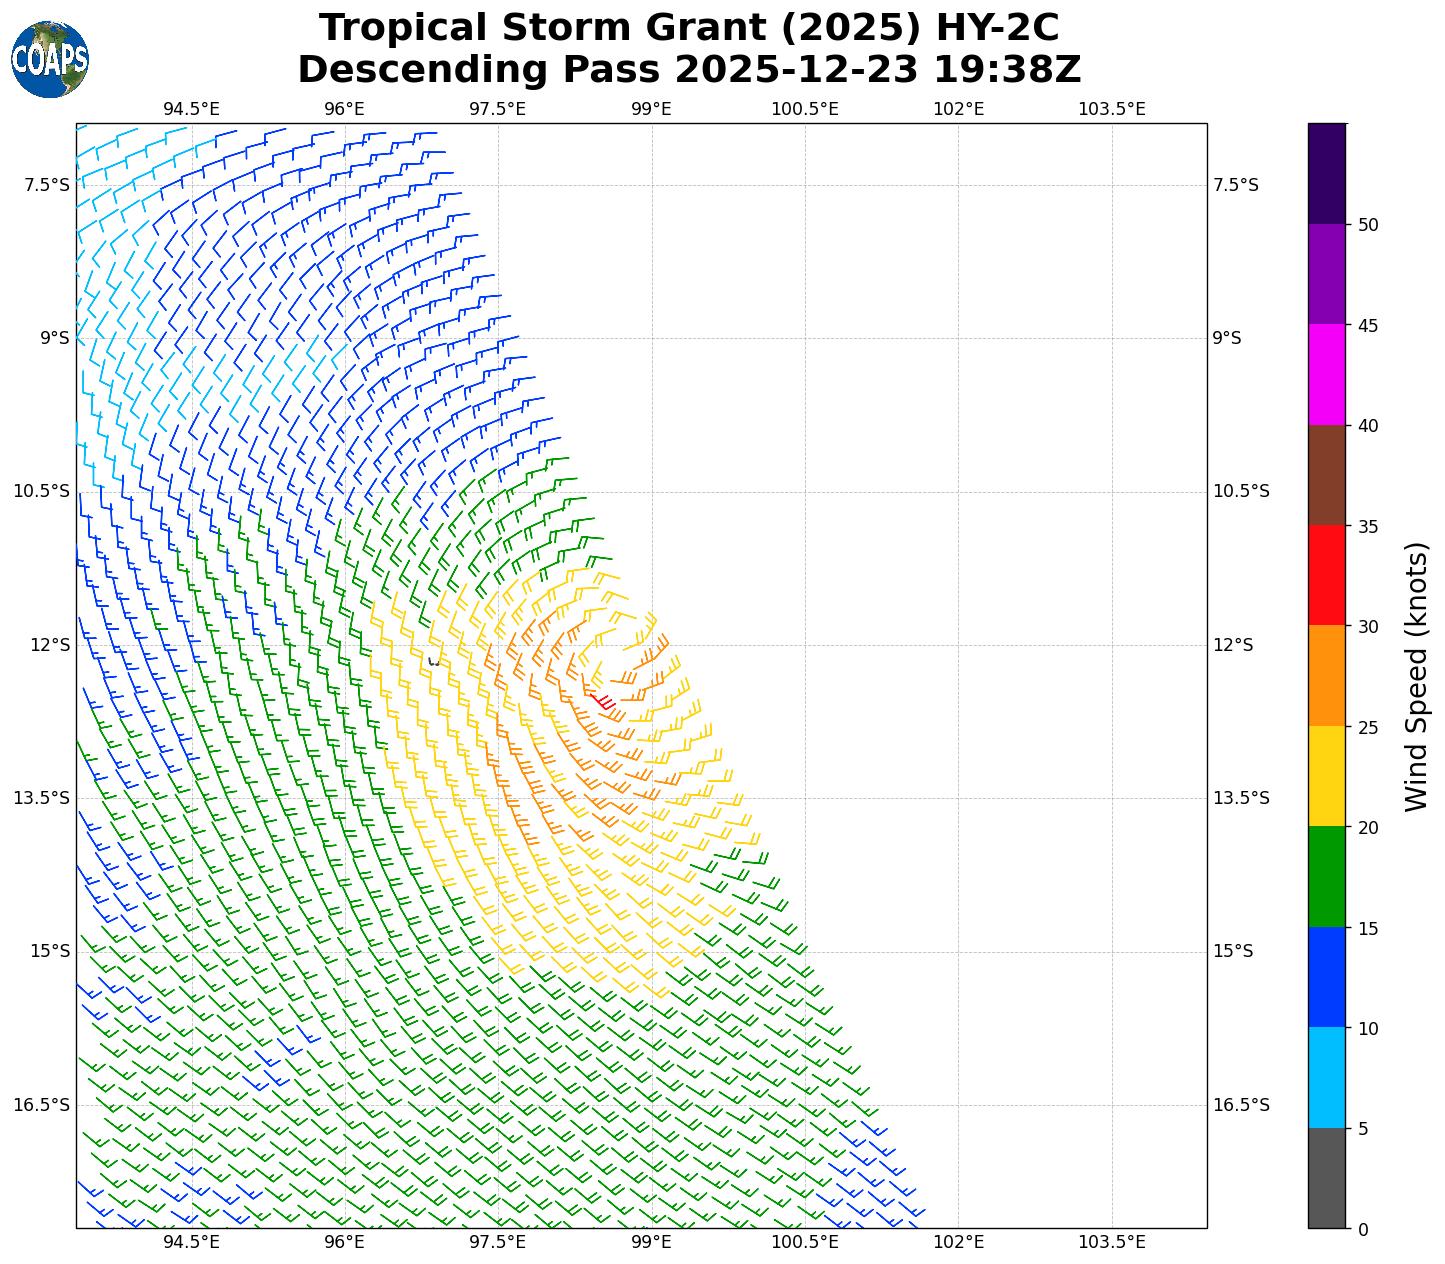Pick the green 15-20 knot colorbar band
Image resolution: width=1445 pixels, height=1264 pixels.
(x=1327, y=876)
